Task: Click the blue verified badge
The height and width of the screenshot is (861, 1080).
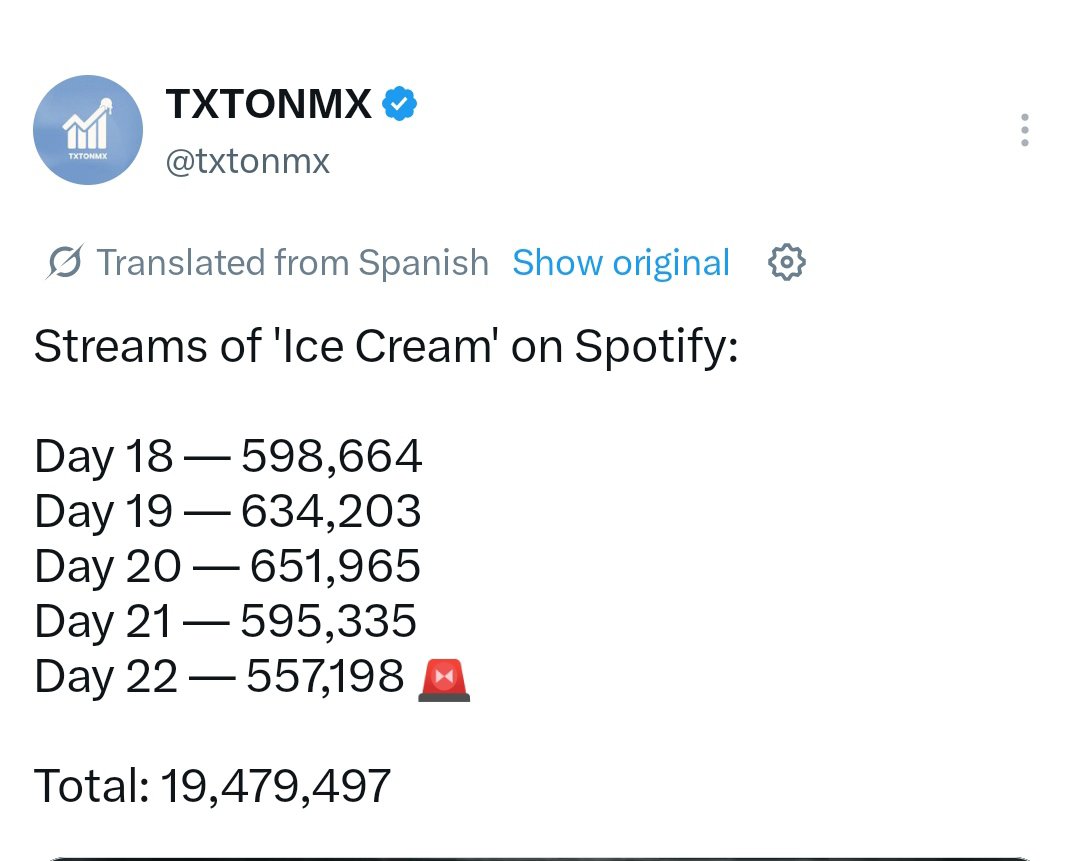Action: pyautogui.click(x=399, y=104)
